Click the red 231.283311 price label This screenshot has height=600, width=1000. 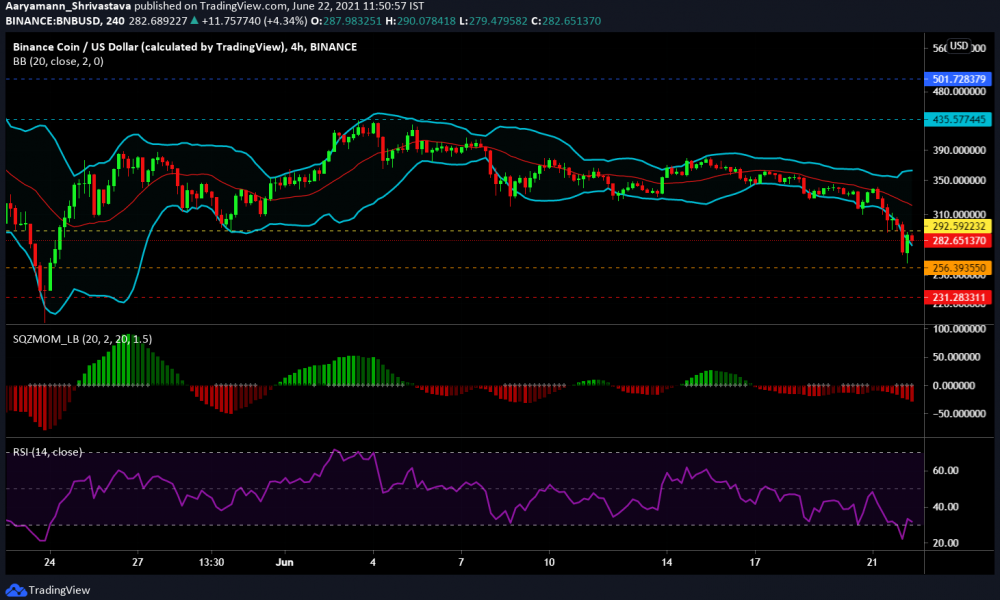point(958,297)
